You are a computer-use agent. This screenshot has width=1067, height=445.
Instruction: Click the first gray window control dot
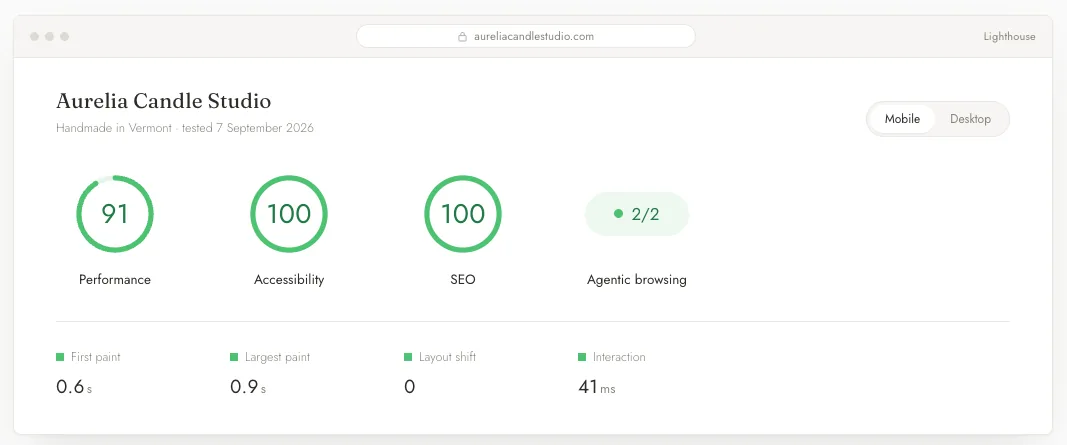(34, 37)
